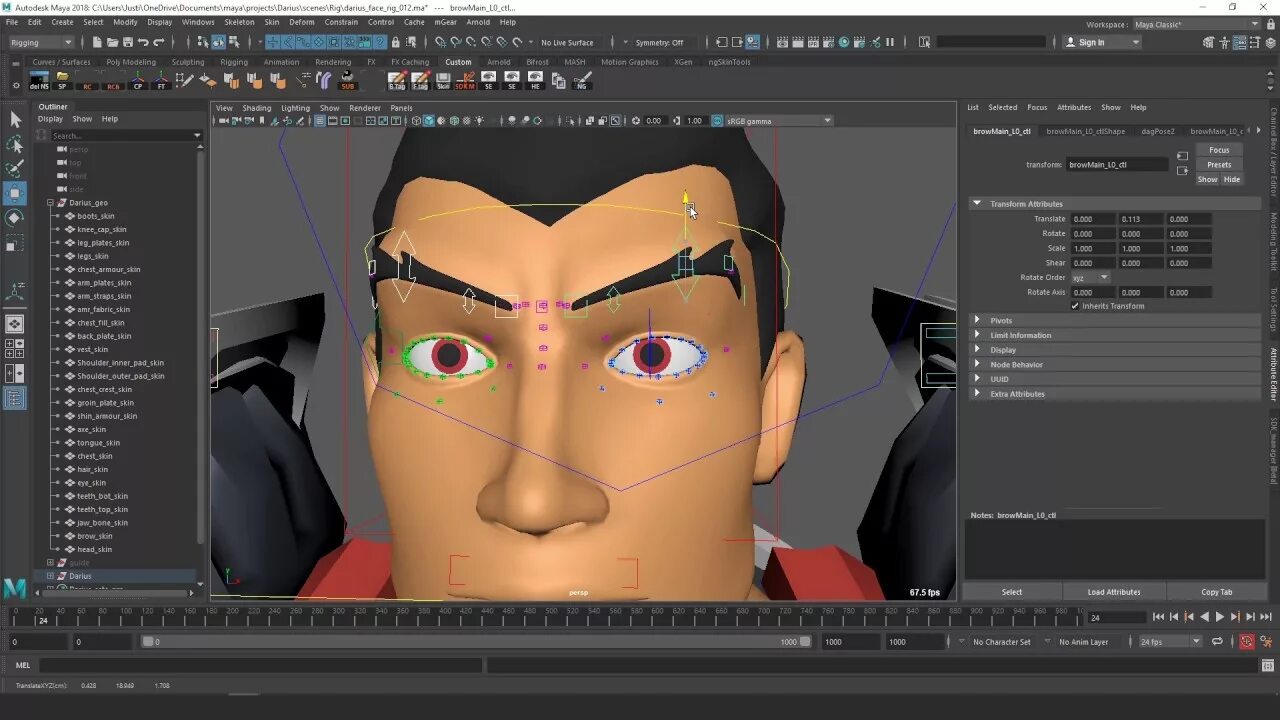Click the CP shelf icon
The width and height of the screenshot is (1280, 720).
(138, 80)
